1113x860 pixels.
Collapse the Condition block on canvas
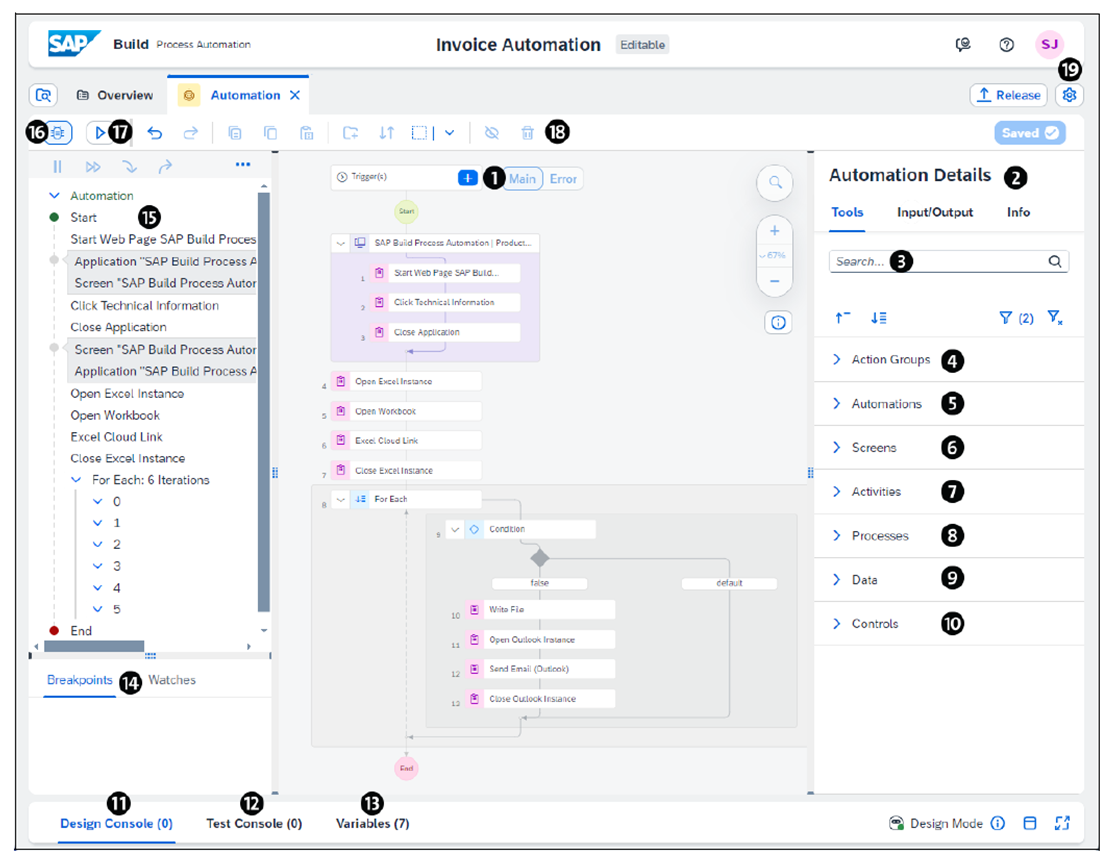click(456, 529)
